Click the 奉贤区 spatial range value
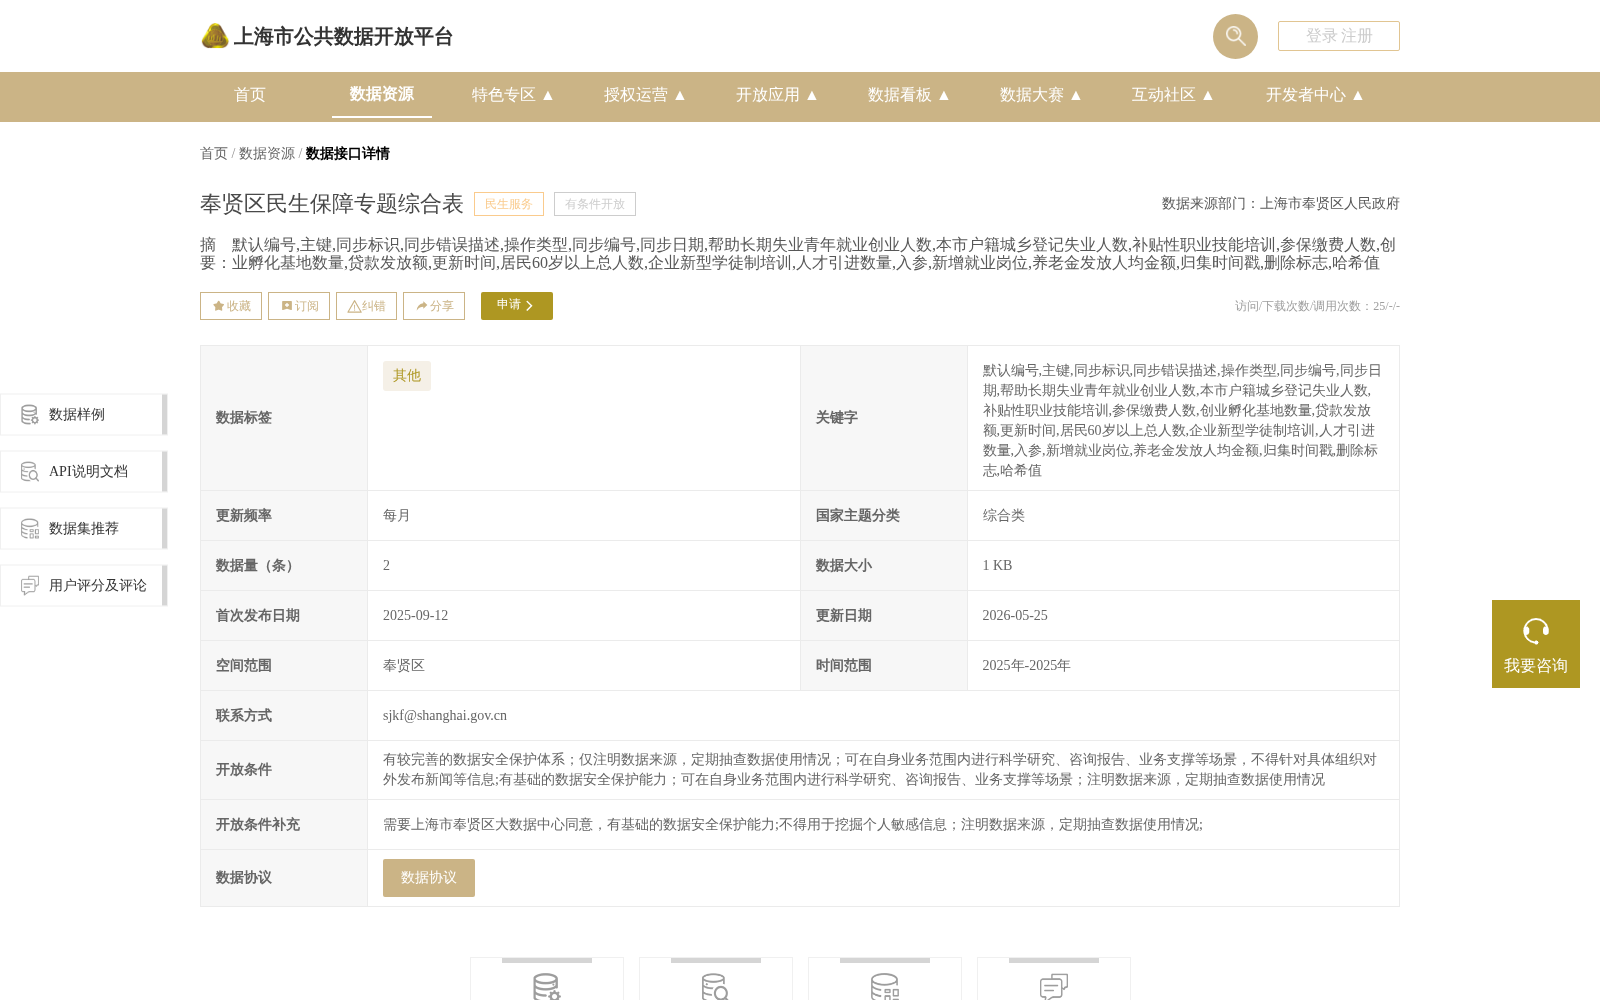Viewport: 1600px width, 1000px height. tap(404, 666)
